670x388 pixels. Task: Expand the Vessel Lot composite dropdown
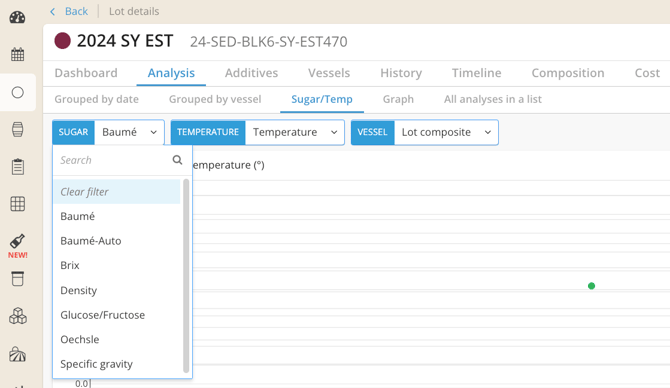(x=446, y=132)
